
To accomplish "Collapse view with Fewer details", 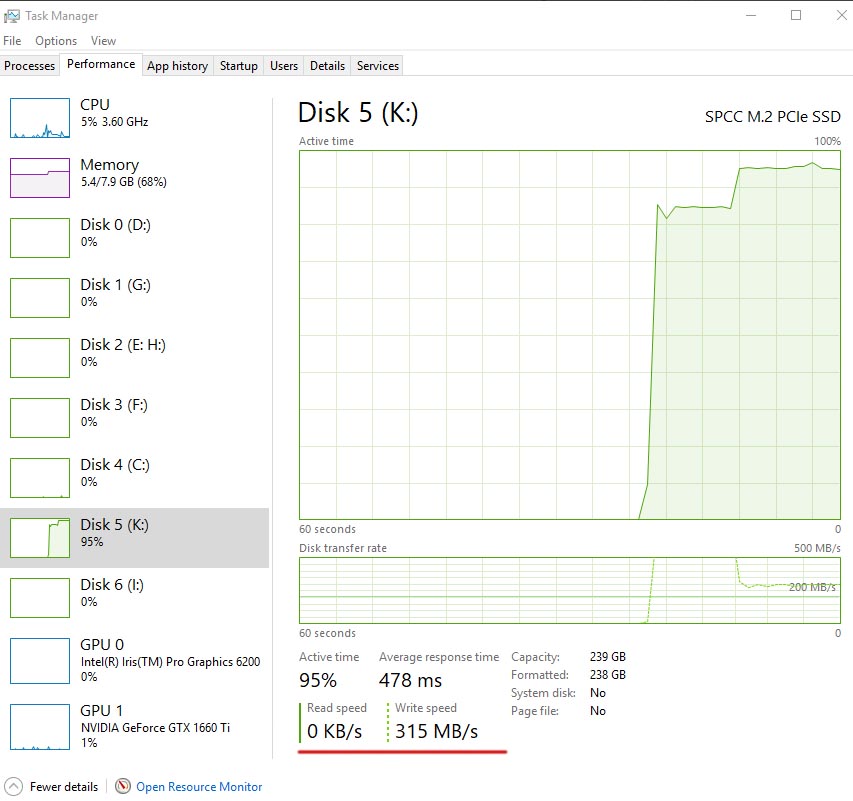I will point(54,787).
